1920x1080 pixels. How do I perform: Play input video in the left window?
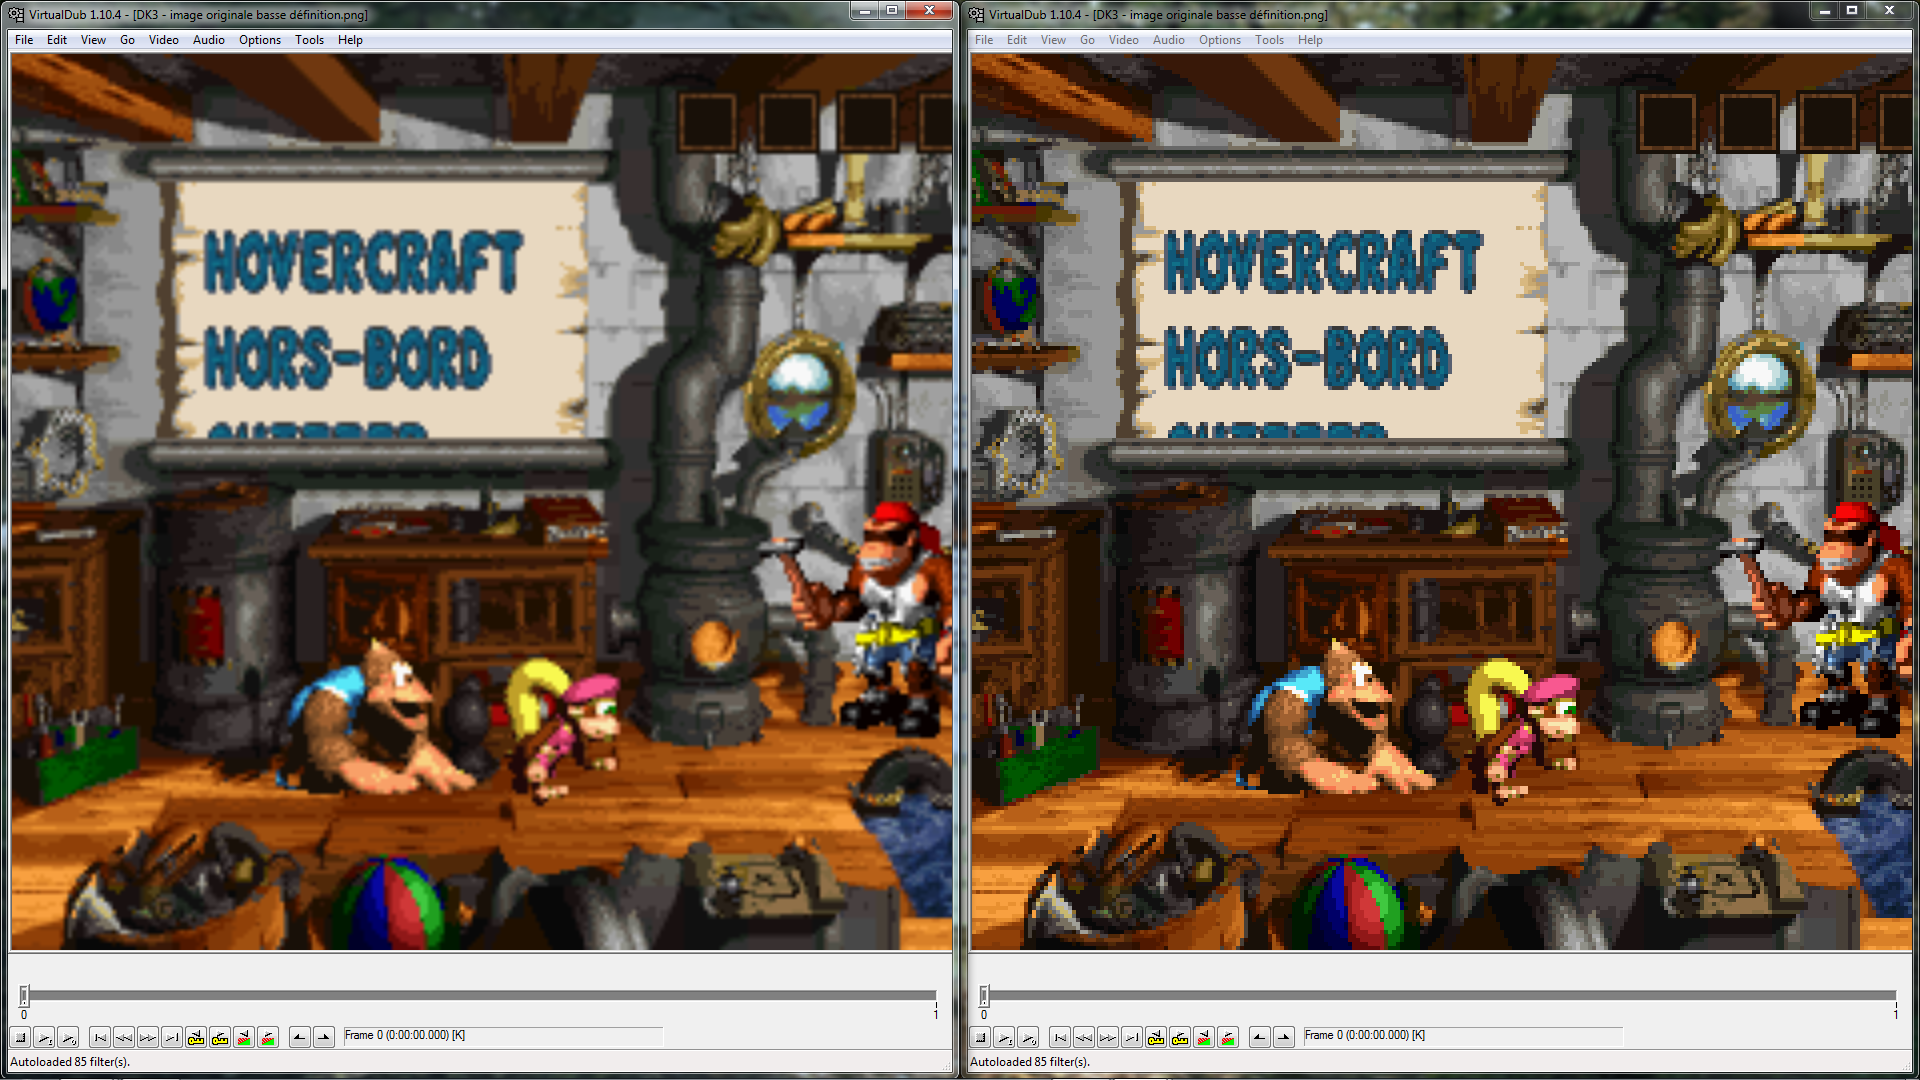[44, 1037]
